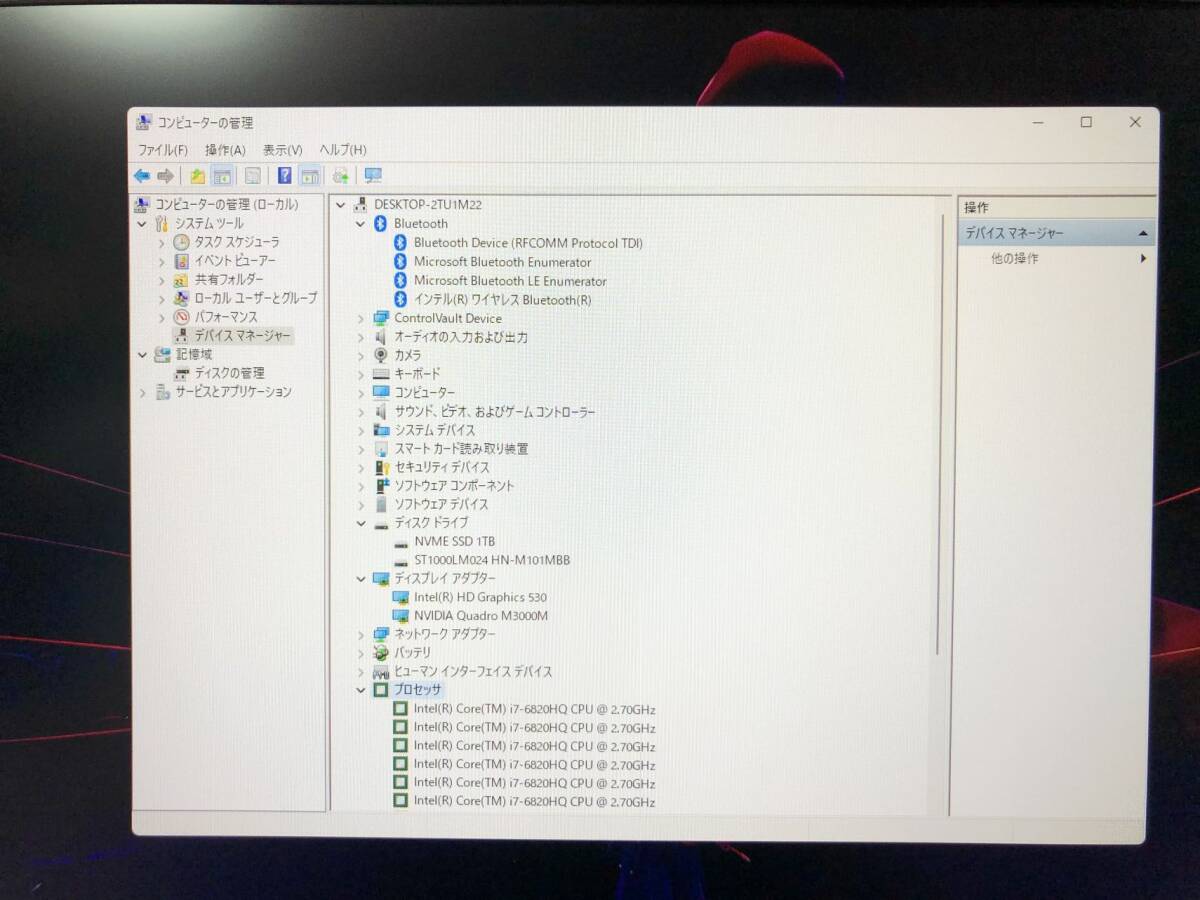
Task: Collapse the プロセッサ category
Action: [x=361, y=690]
